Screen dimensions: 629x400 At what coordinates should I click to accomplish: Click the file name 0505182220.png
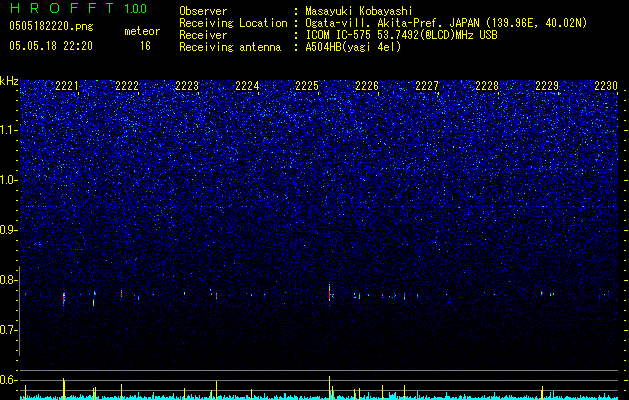click(51, 26)
